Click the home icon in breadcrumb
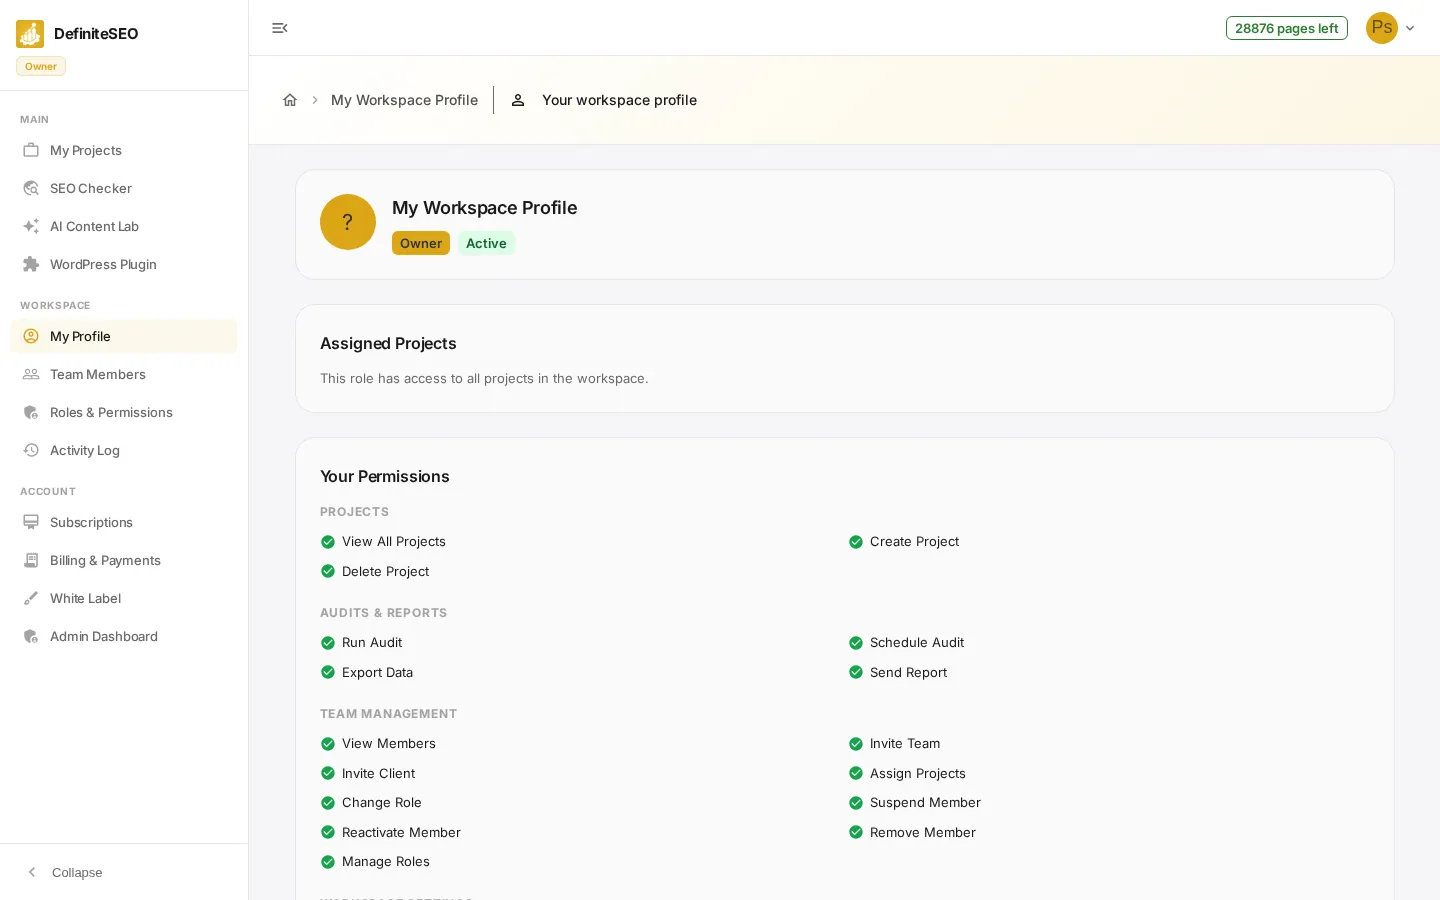 click(290, 100)
